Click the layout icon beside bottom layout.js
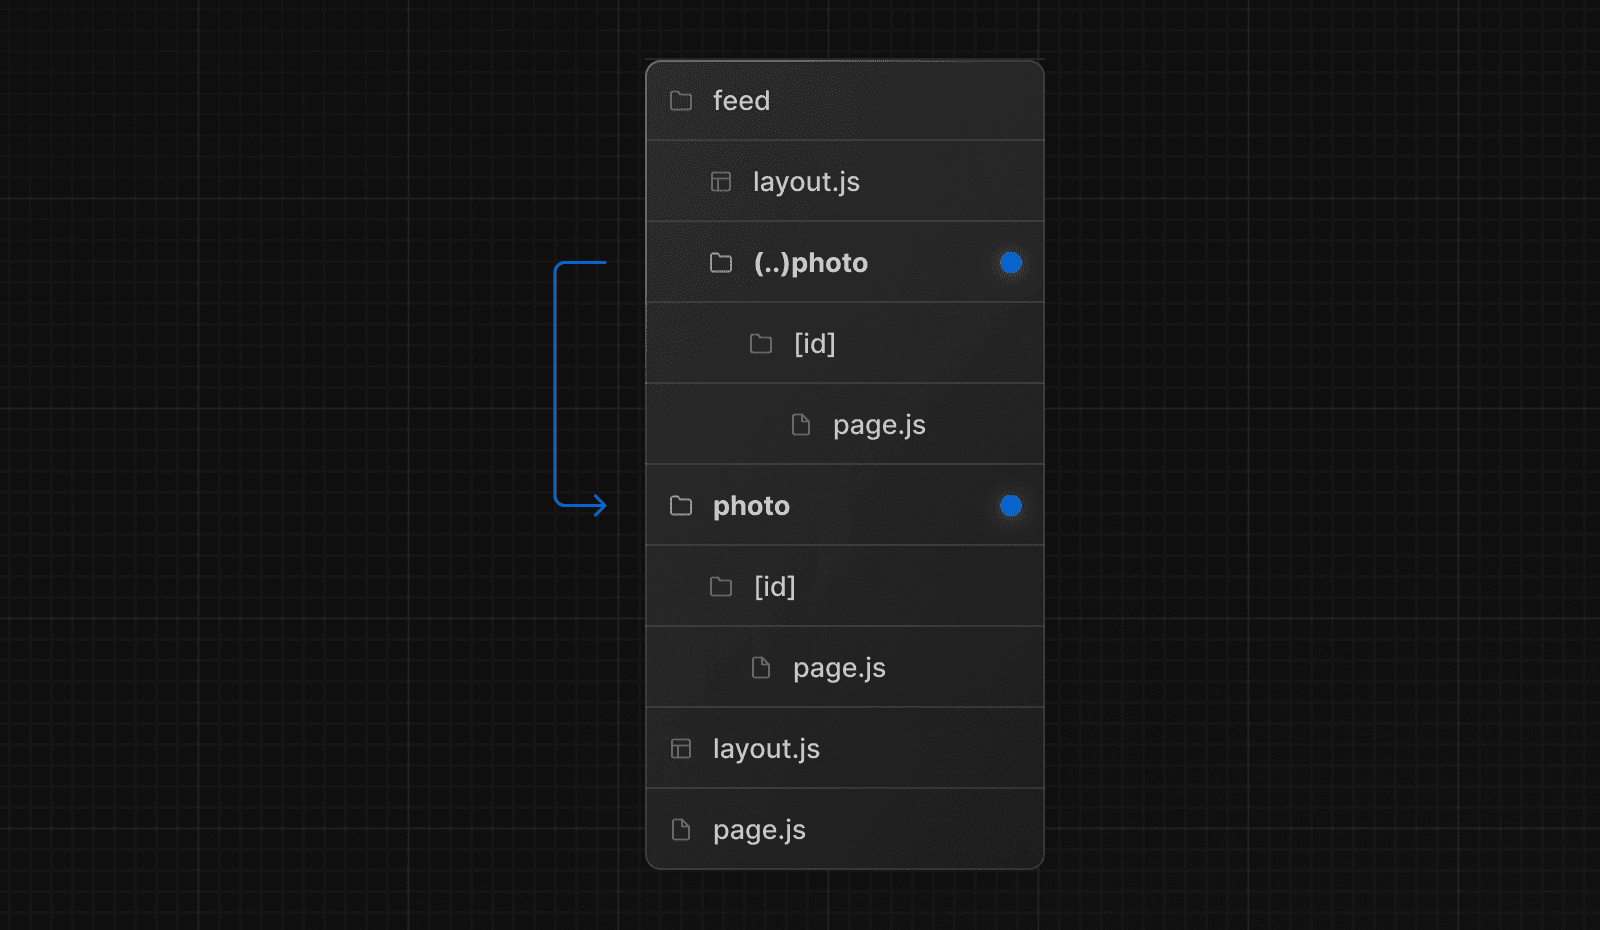 click(681, 749)
